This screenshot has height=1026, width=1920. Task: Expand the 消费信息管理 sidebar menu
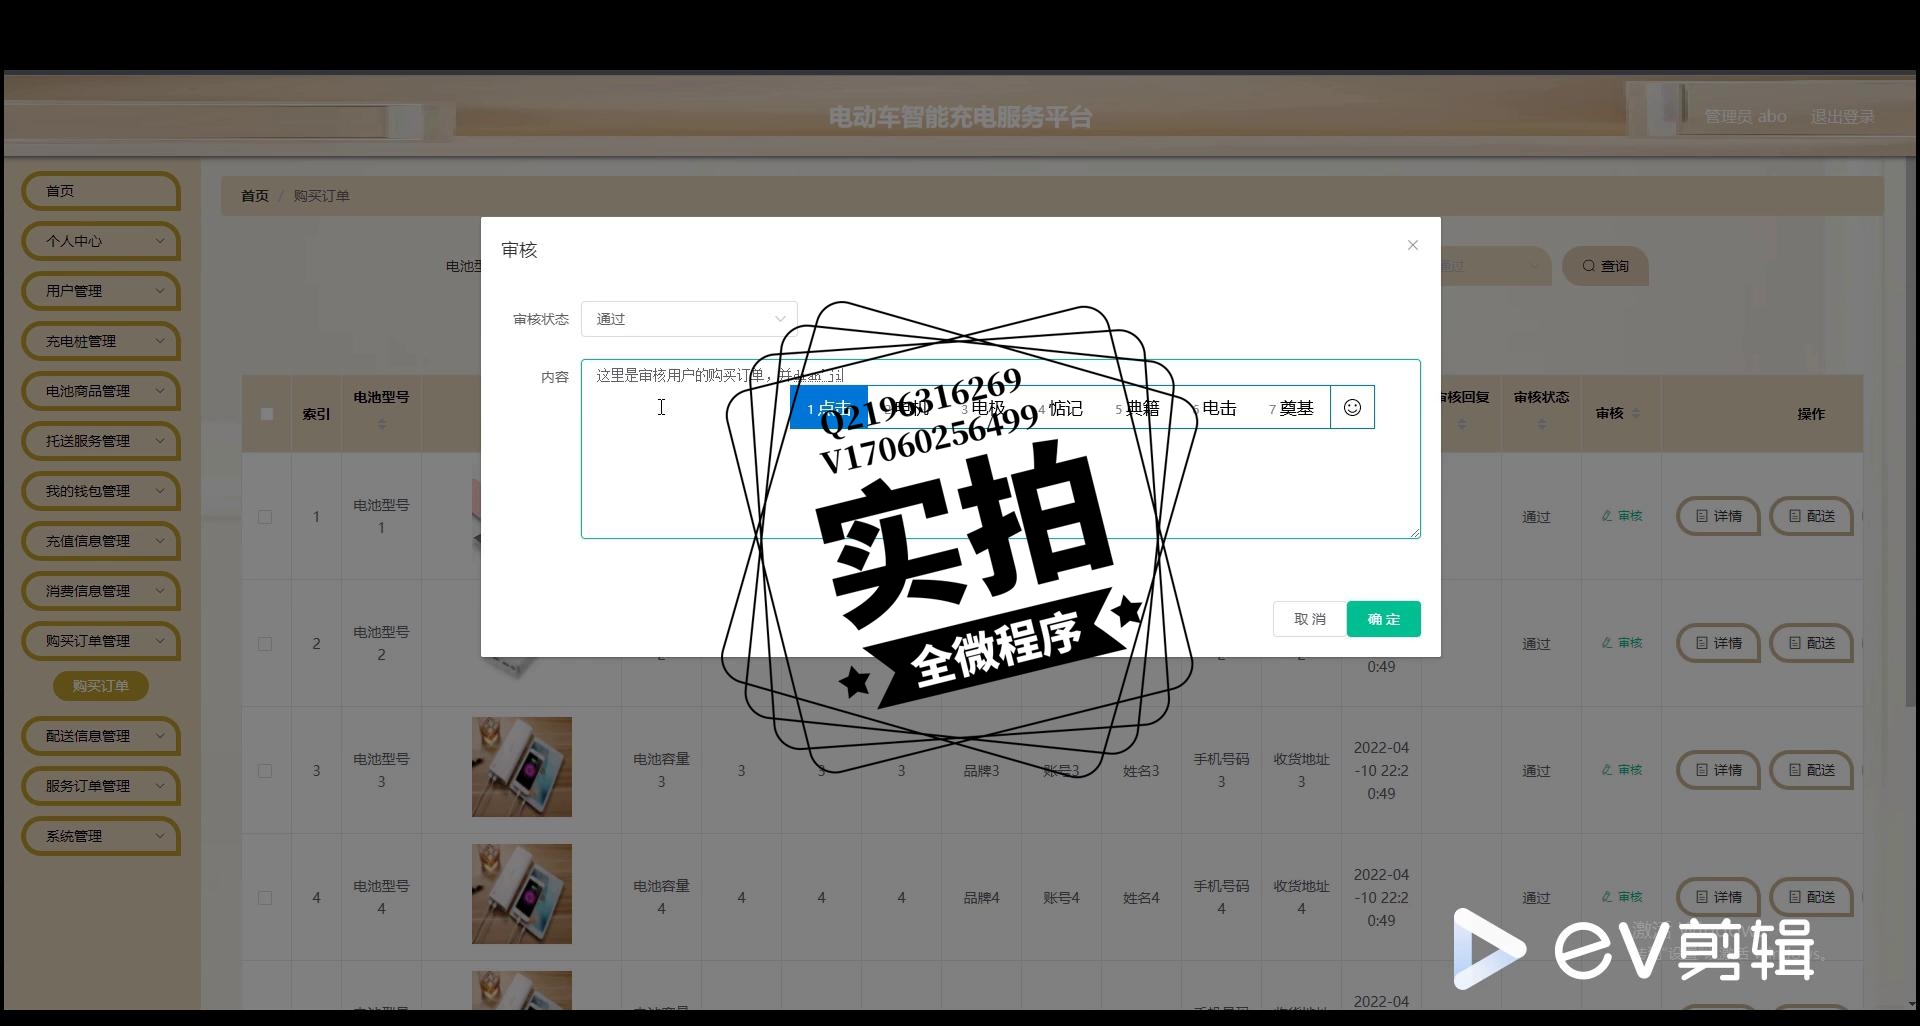pyautogui.click(x=100, y=591)
